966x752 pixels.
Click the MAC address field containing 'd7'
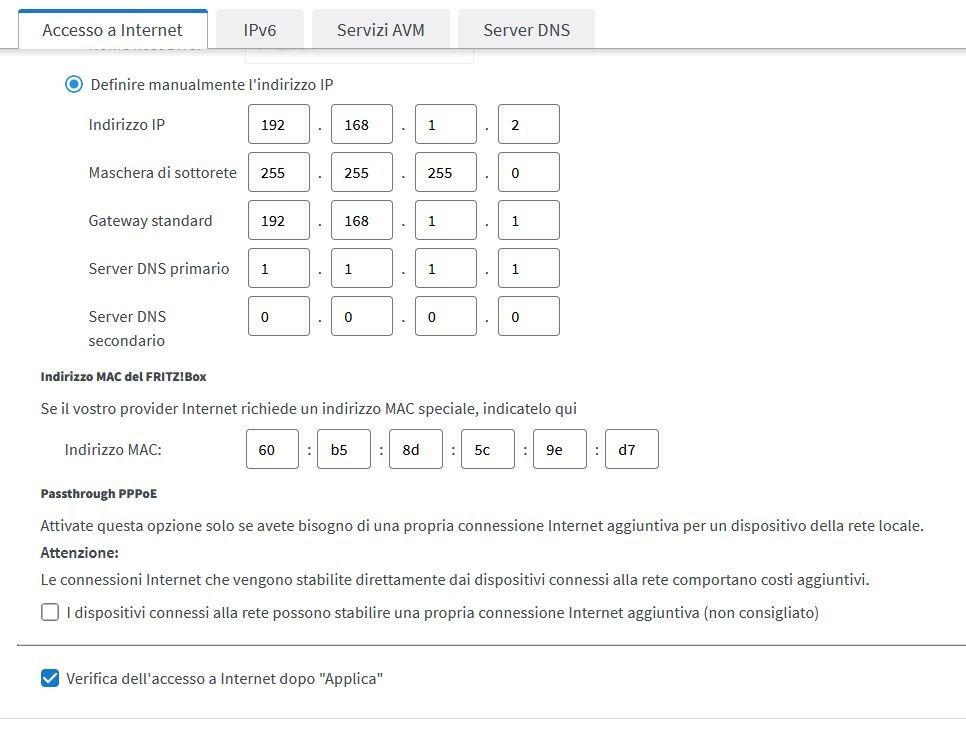[632, 450]
